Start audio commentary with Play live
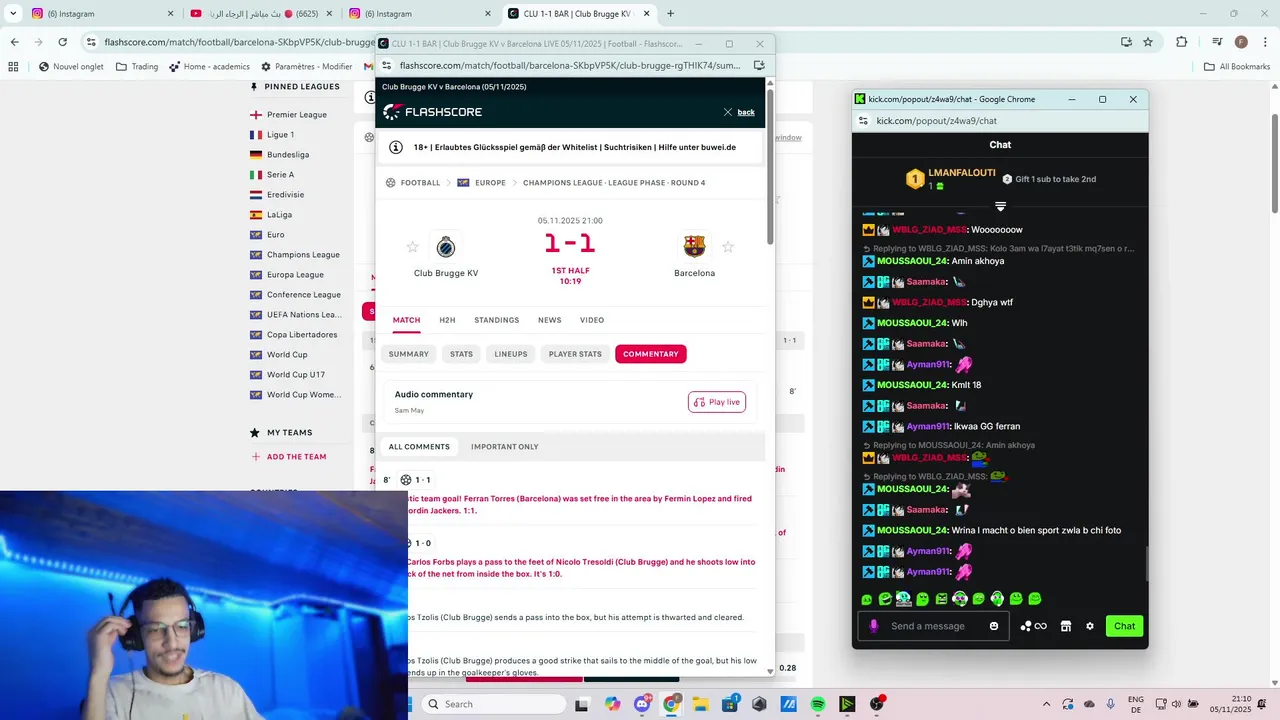Screen dimensions: 1280x720 click(x=717, y=402)
